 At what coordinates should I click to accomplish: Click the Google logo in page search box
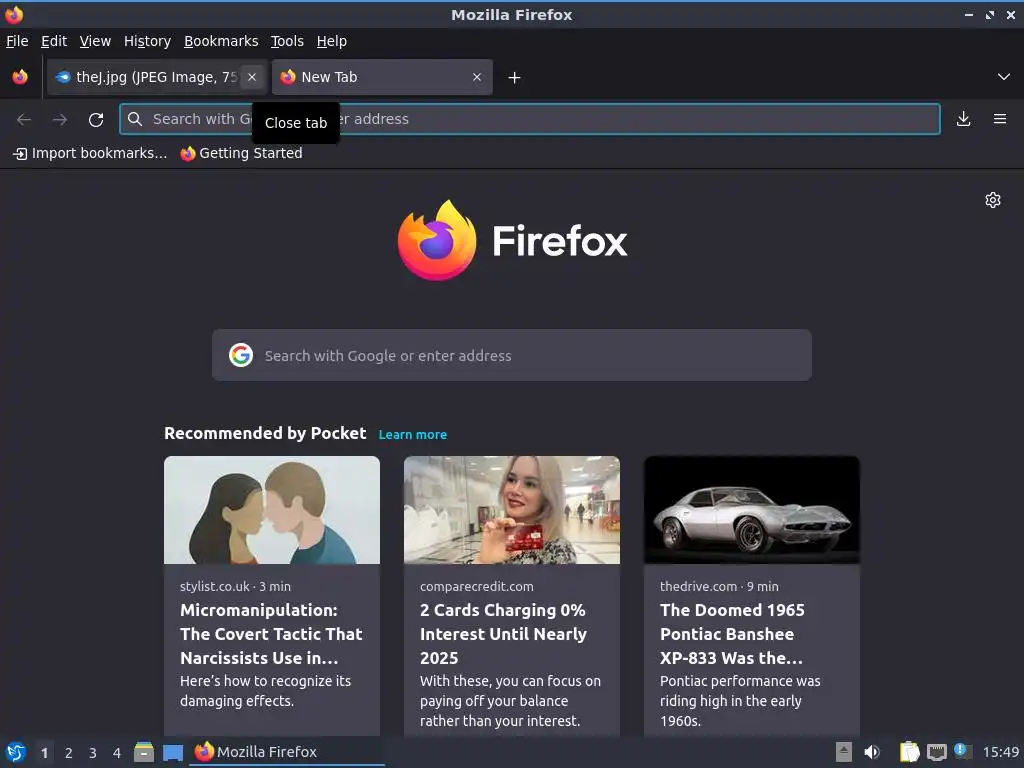pos(241,355)
